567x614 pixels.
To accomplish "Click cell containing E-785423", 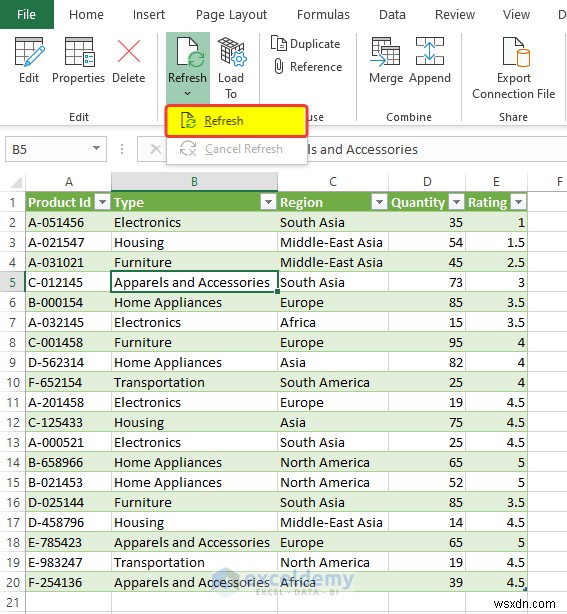I will click(x=69, y=542).
